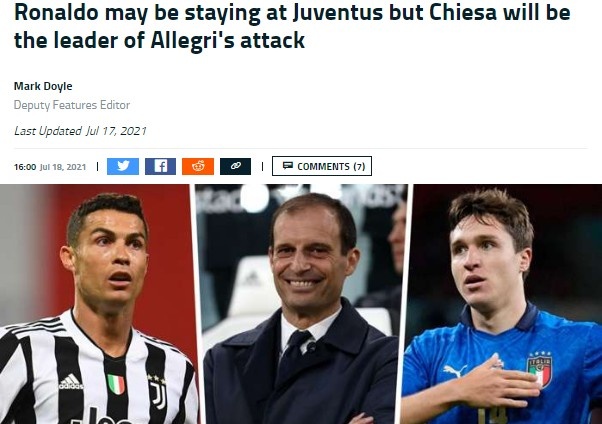Share the article on Twitter
Screen dimensions: 602x424
pyautogui.click(x=123, y=166)
